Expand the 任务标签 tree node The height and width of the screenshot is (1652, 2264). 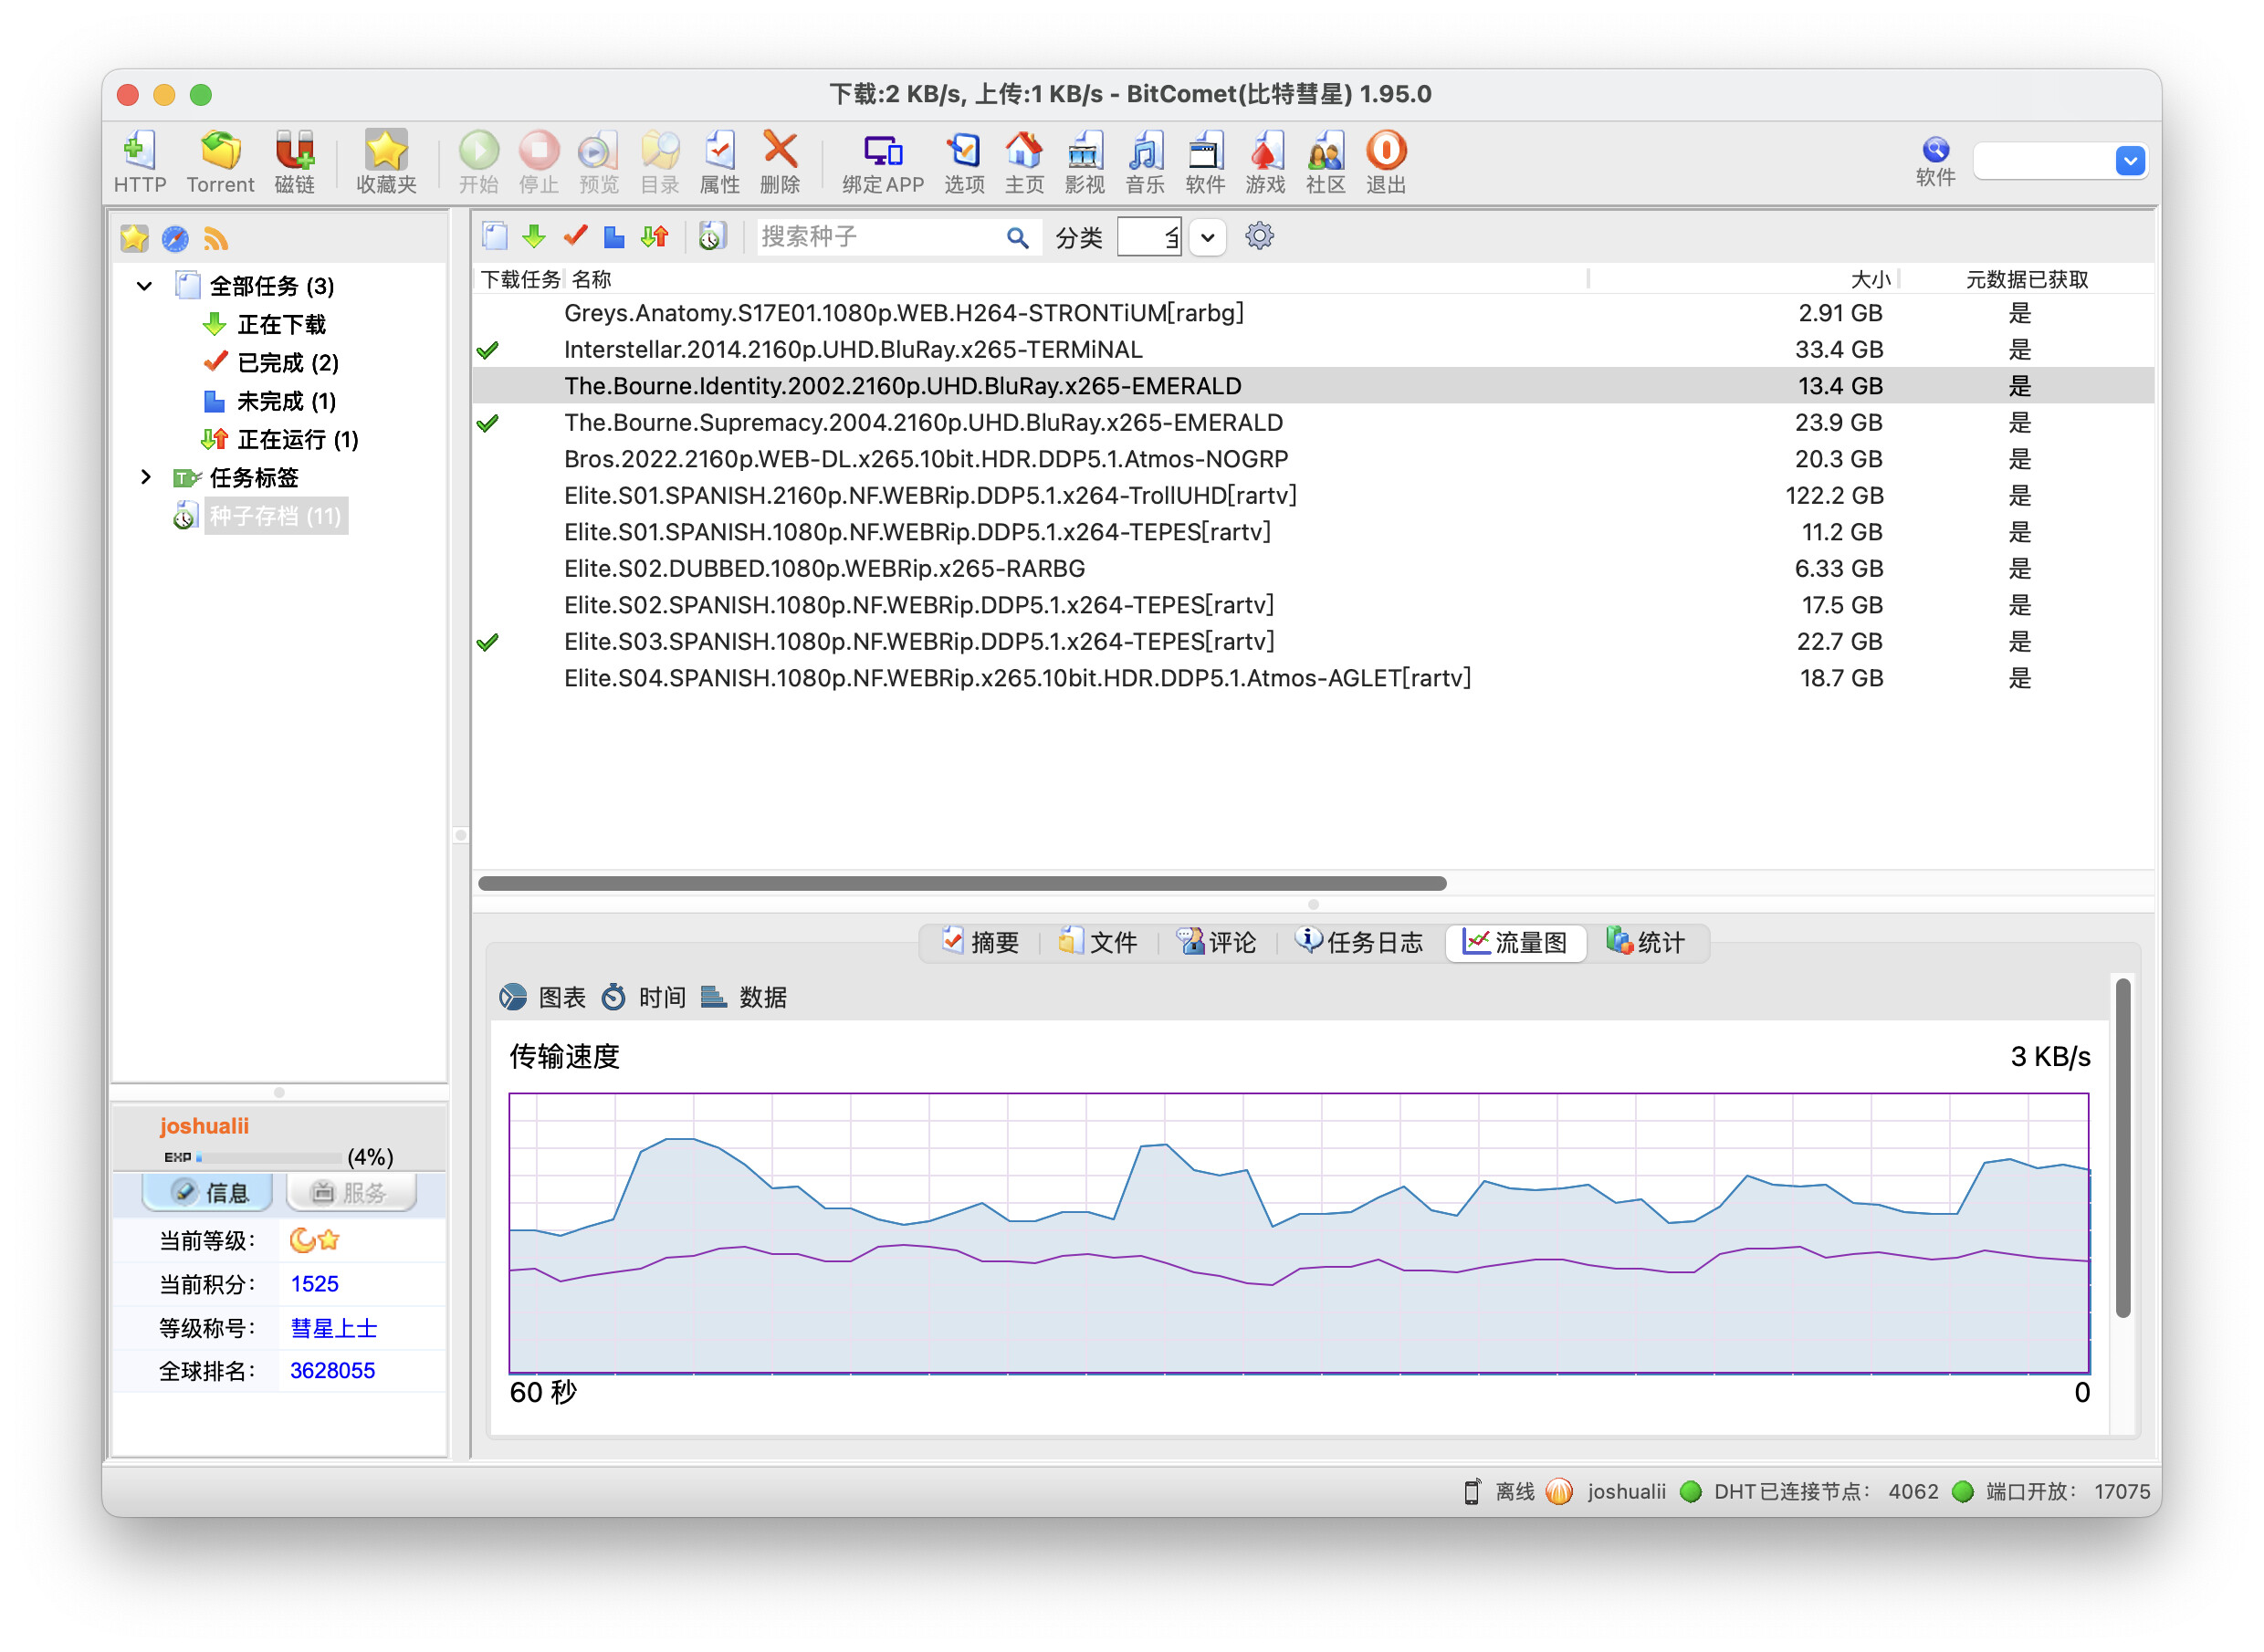[145, 477]
